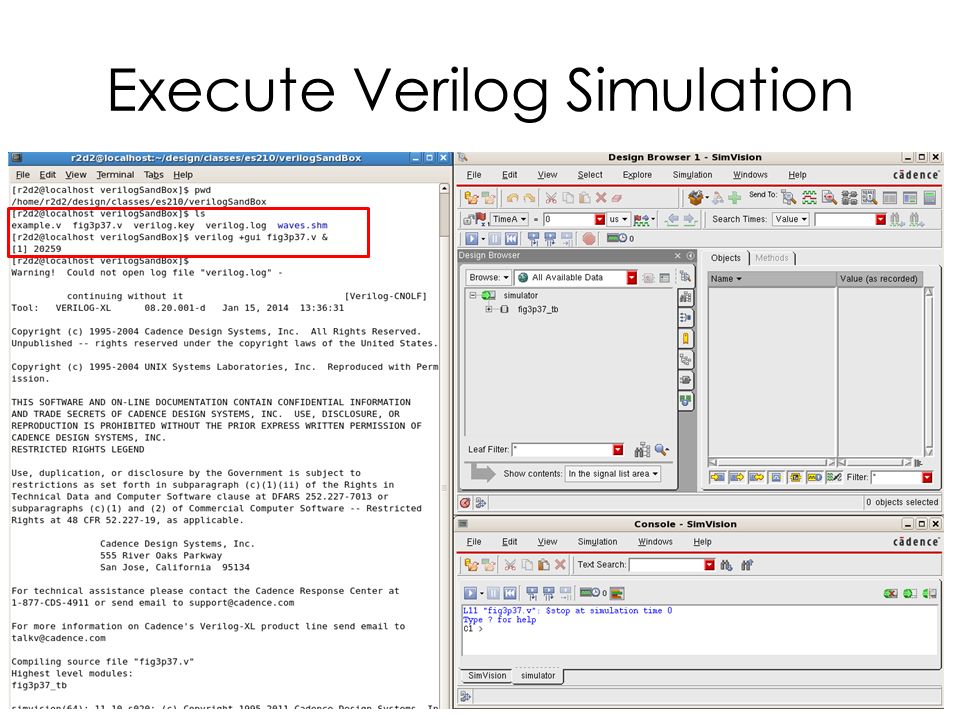Screen dimensions: 960x720
Task: Click the Leaf Filter text field
Action: [x=563, y=450]
